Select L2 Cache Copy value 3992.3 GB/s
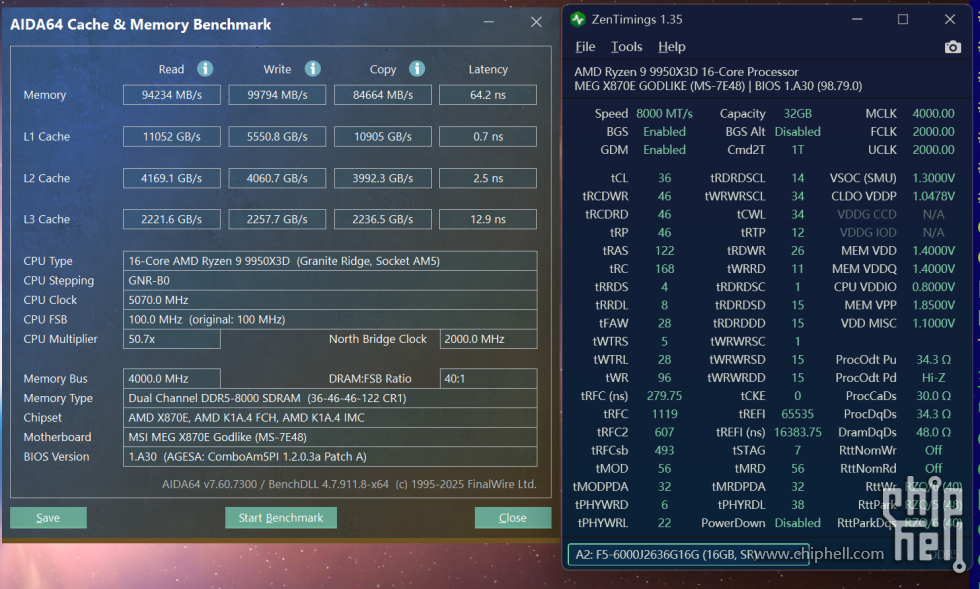The height and width of the screenshot is (589, 980). [382, 178]
